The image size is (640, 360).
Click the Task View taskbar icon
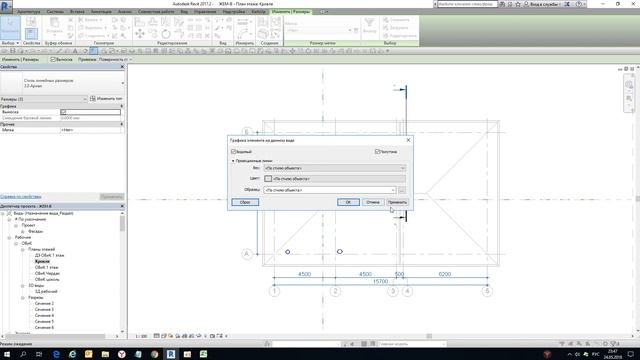click(39, 354)
